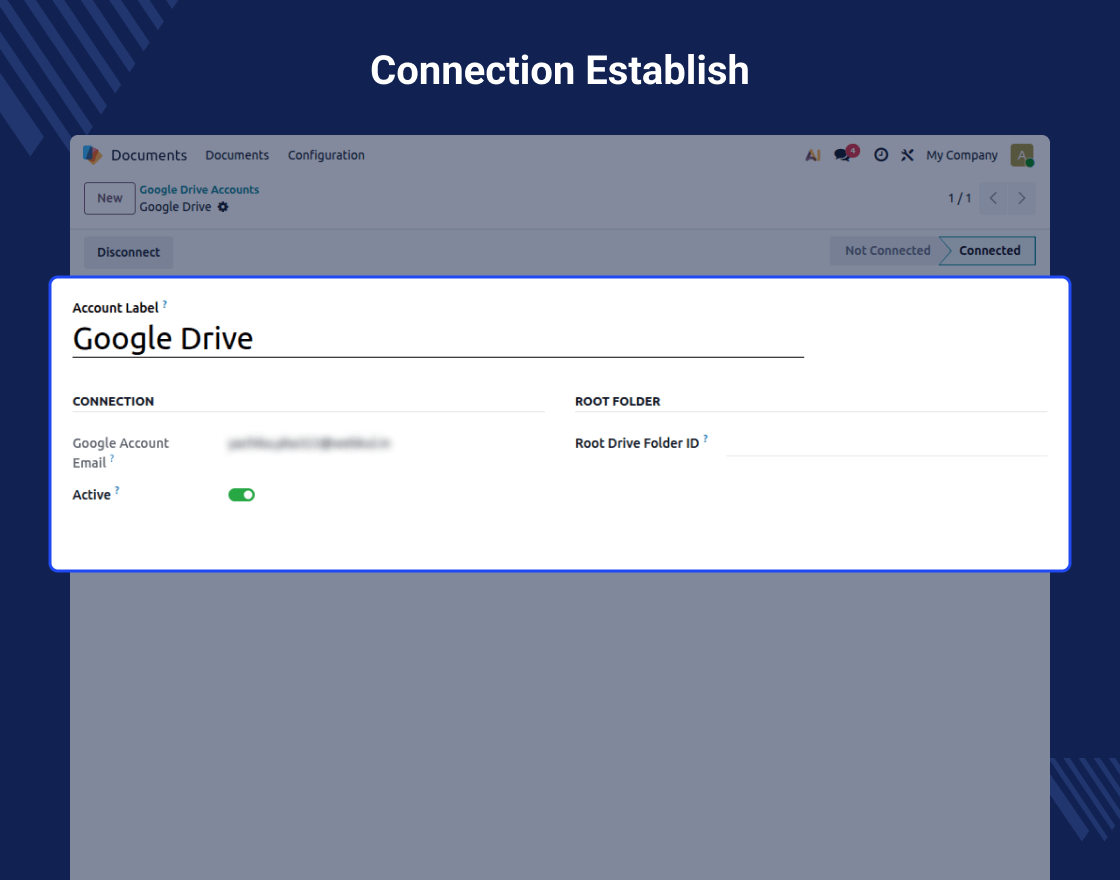1120x880 pixels.
Task: Follow the Google Drive Accounts breadcrumb
Action: pos(199,189)
